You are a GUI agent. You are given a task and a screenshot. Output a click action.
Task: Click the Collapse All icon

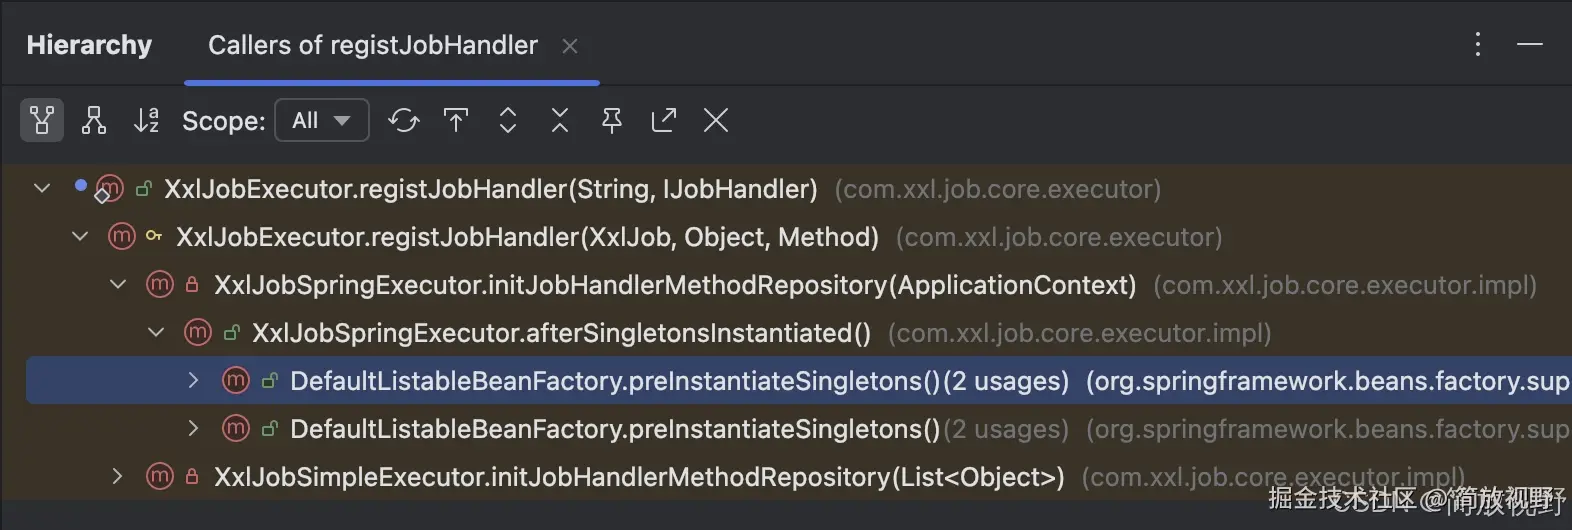click(560, 121)
